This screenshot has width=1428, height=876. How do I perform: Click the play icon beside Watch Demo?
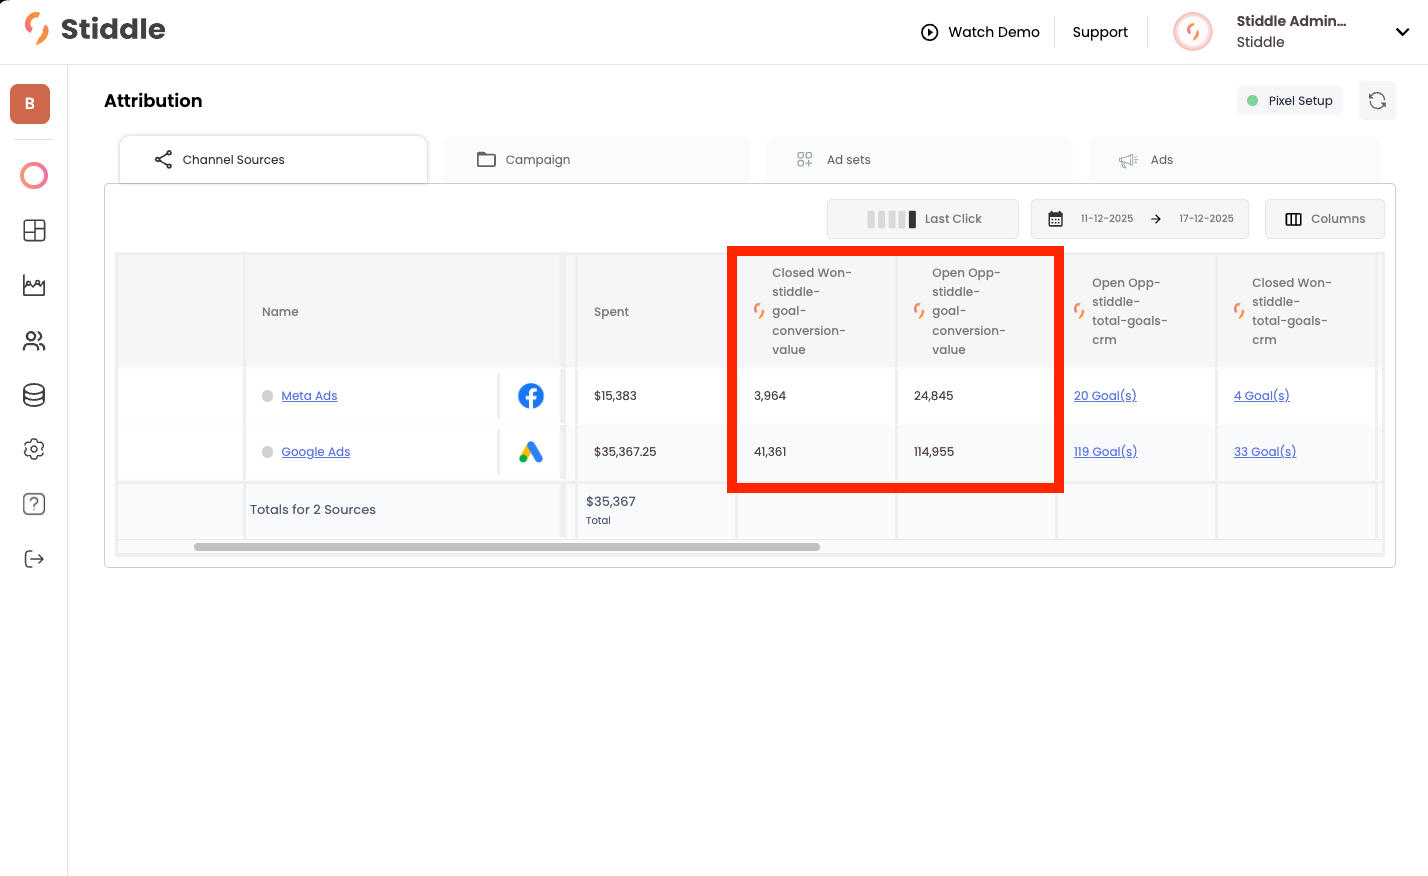click(x=929, y=32)
